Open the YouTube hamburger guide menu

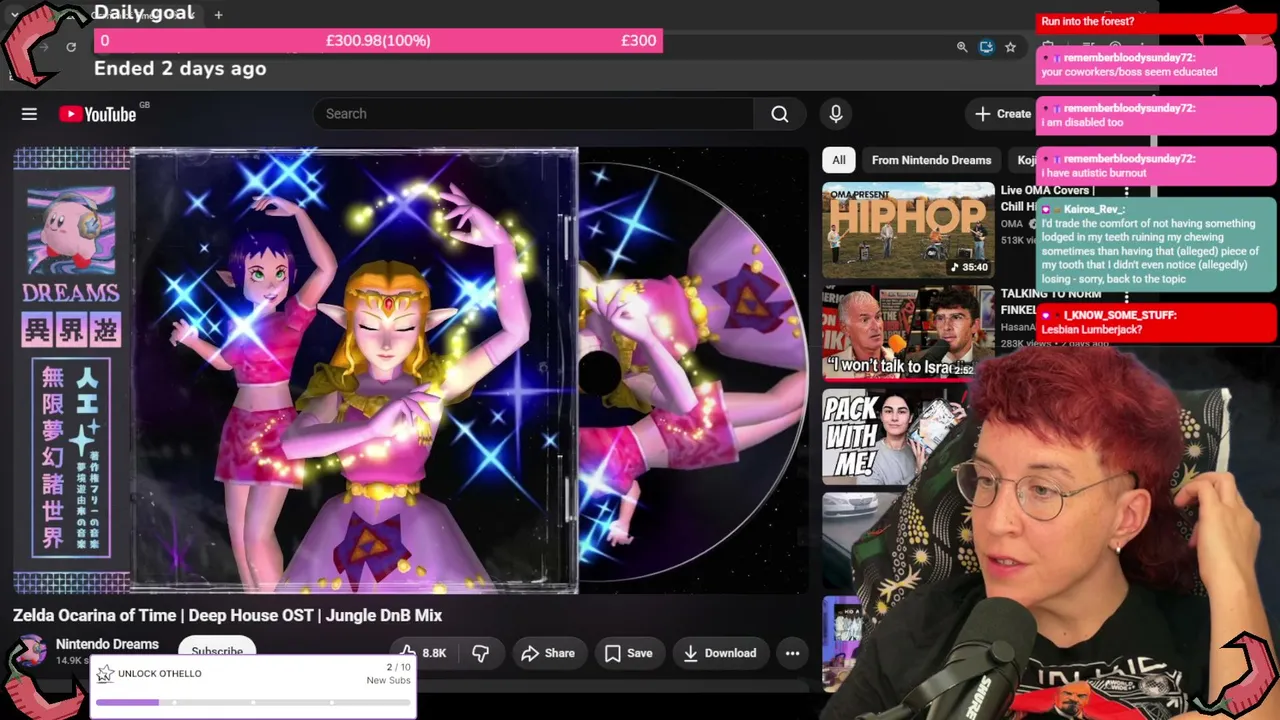point(29,114)
